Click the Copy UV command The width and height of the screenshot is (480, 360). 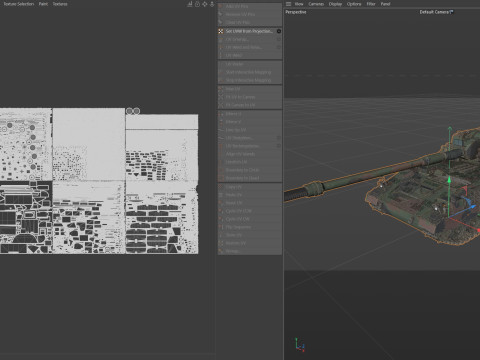point(250,187)
